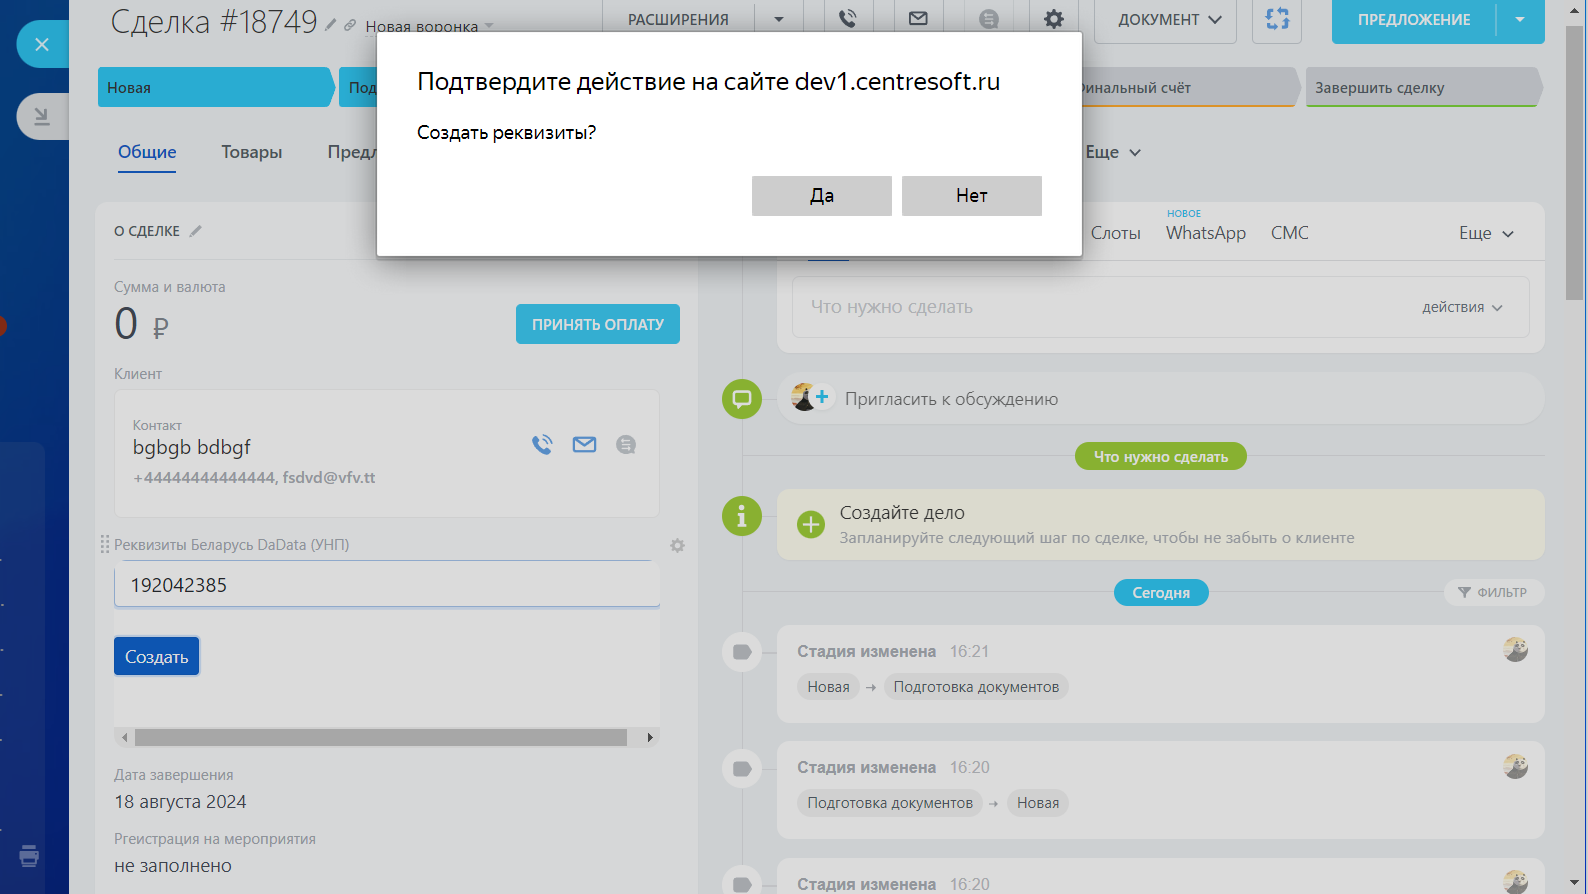Click the blue Создать button

[157, 657]
